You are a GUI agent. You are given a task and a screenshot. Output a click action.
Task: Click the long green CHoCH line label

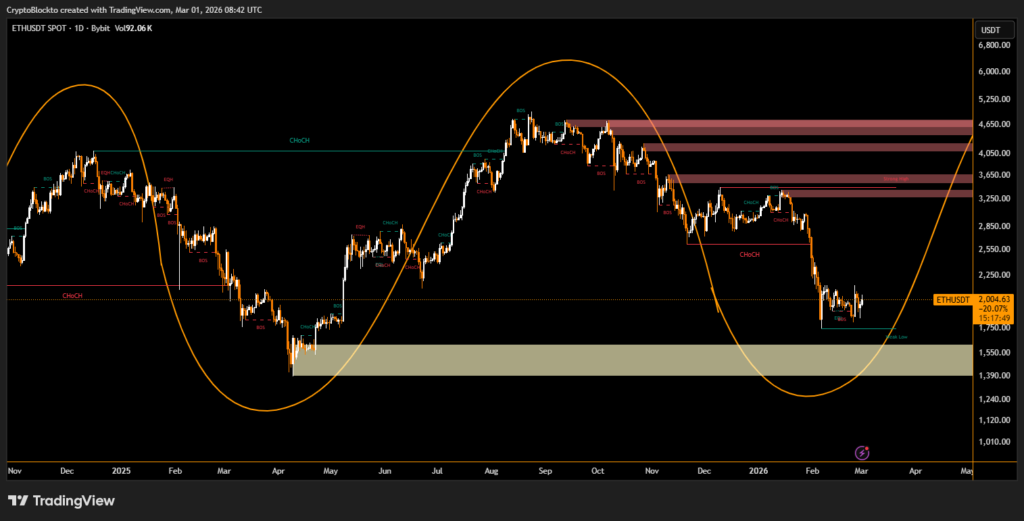point(299,141)
